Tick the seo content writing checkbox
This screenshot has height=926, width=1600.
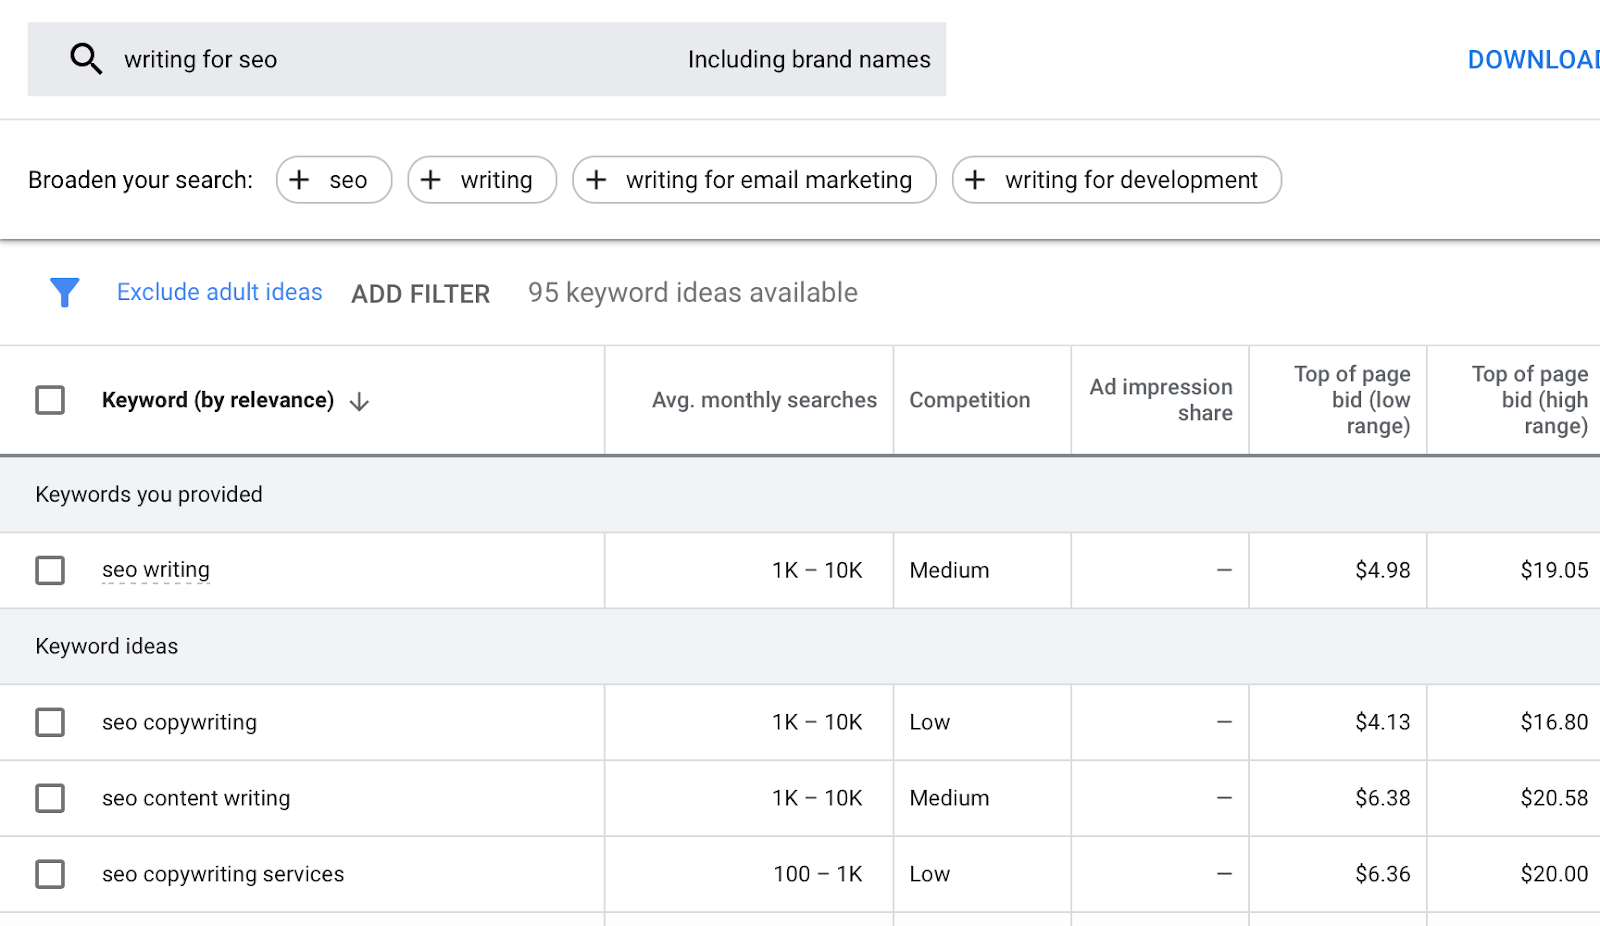[x=50, y=798]
